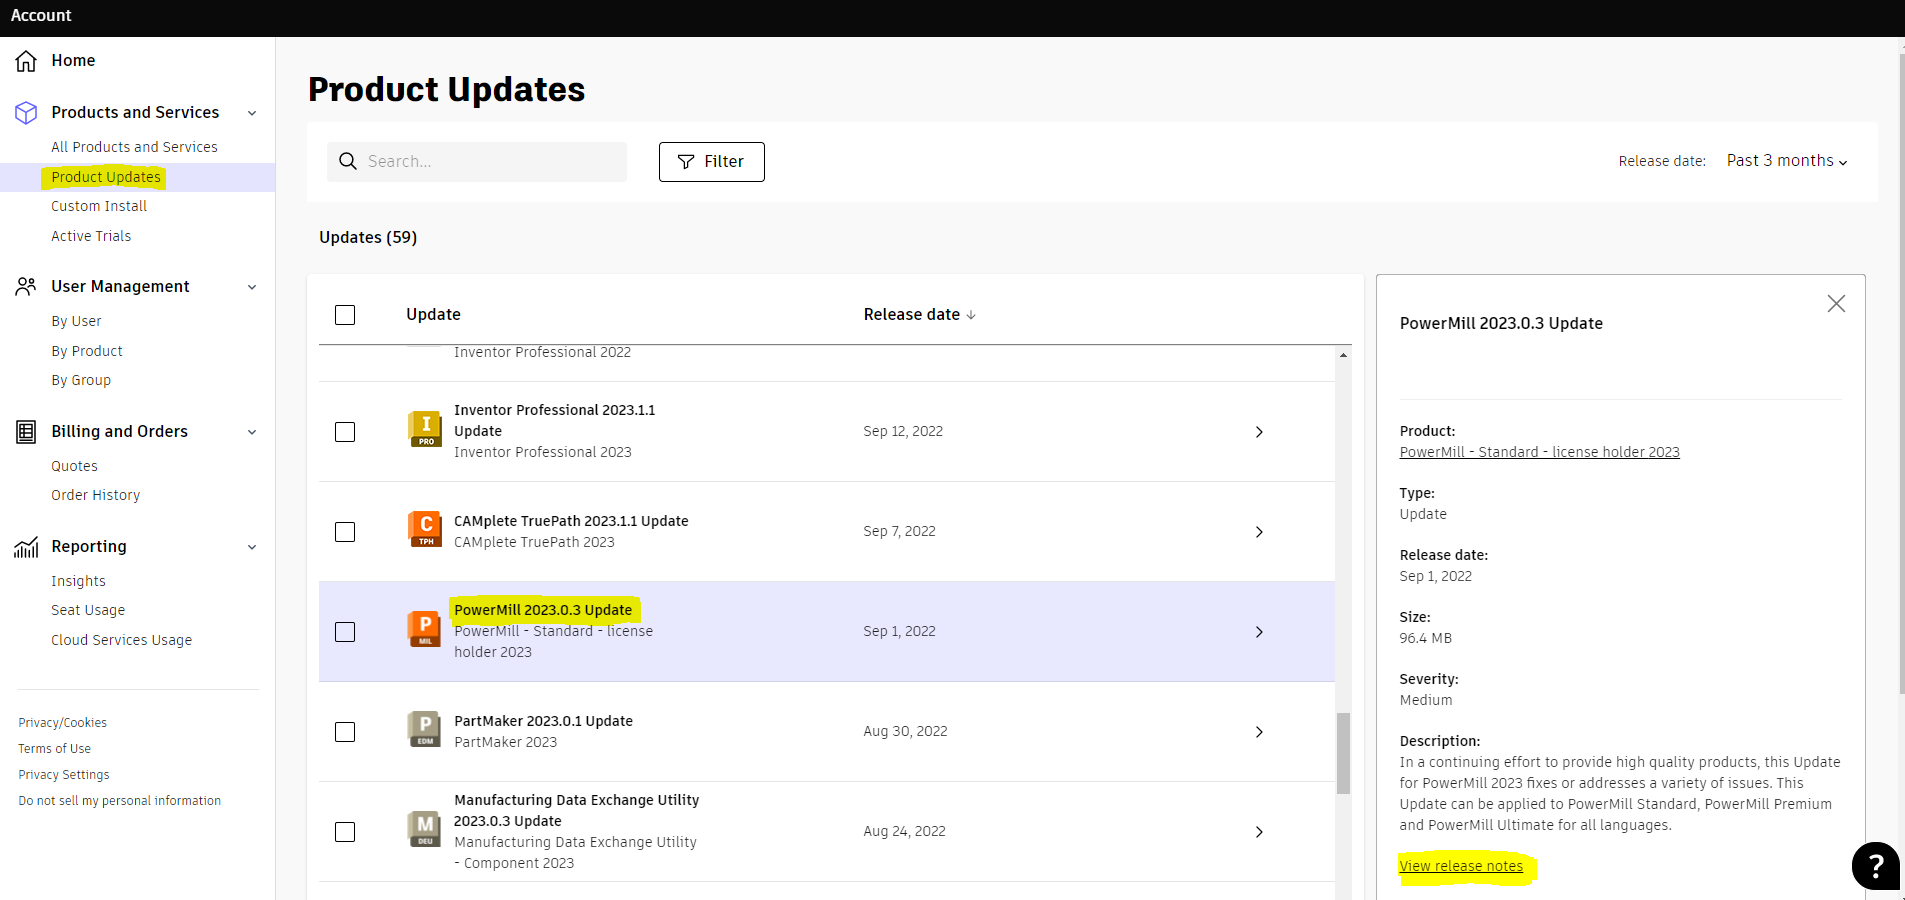
Task: Click the Manufacturing Data Exchange Utility icon
Action: pyautogui.click(x=425, y=829)
